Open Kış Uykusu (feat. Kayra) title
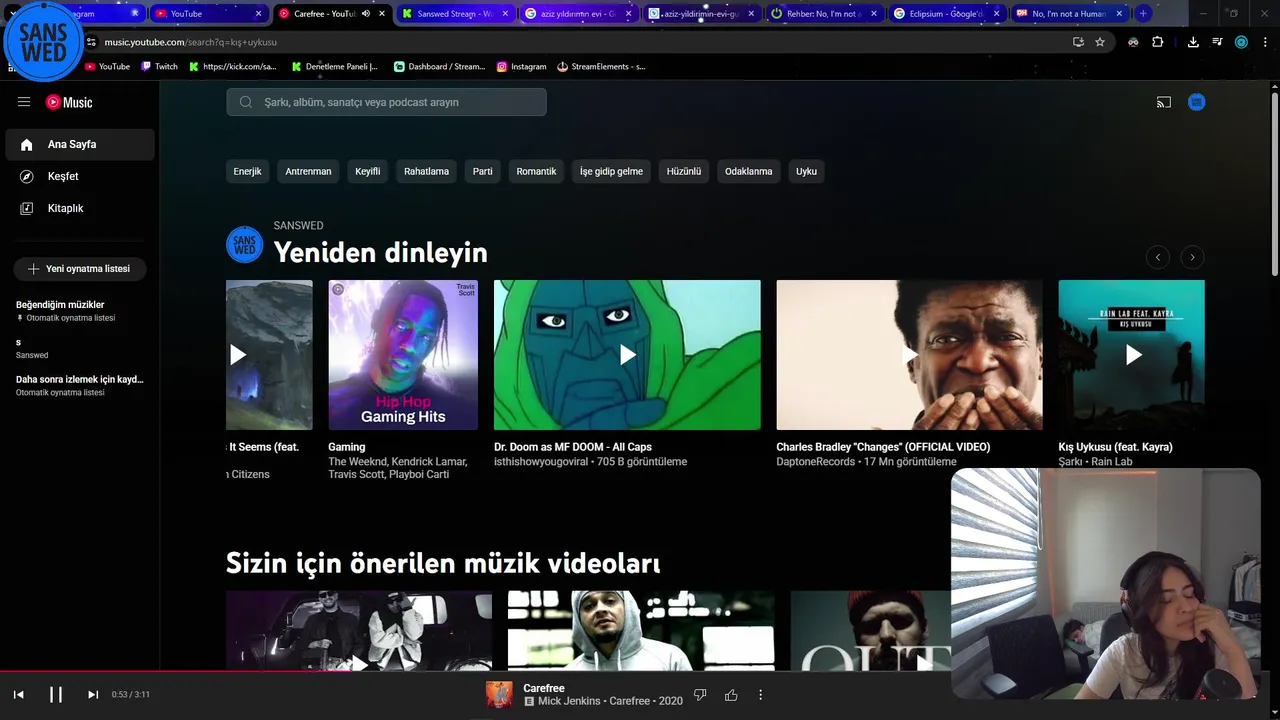This screenshot has height=720, width=1280. pyautogui.click(x=1116, y=447)
